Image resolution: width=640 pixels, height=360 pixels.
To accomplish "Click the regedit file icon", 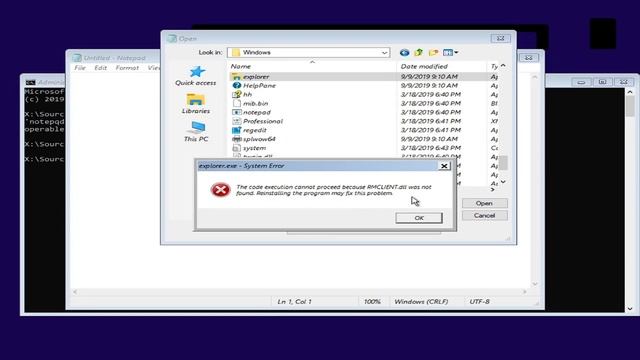I will click(x=236, y=130).
